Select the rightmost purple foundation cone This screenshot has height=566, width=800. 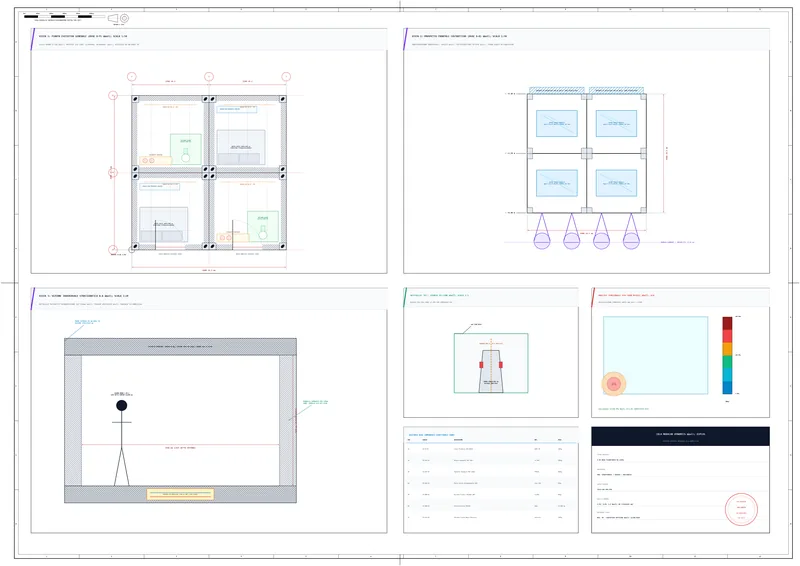(631, 231)
